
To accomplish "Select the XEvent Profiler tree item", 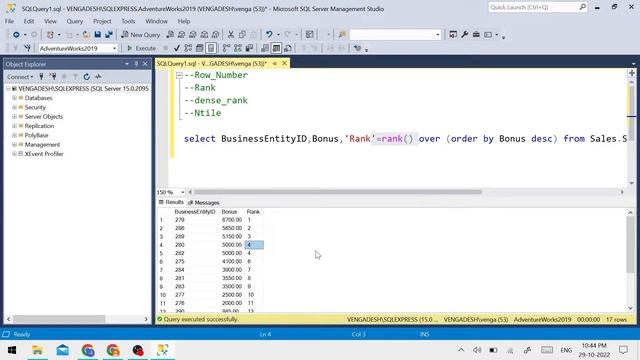I will 44,154.
